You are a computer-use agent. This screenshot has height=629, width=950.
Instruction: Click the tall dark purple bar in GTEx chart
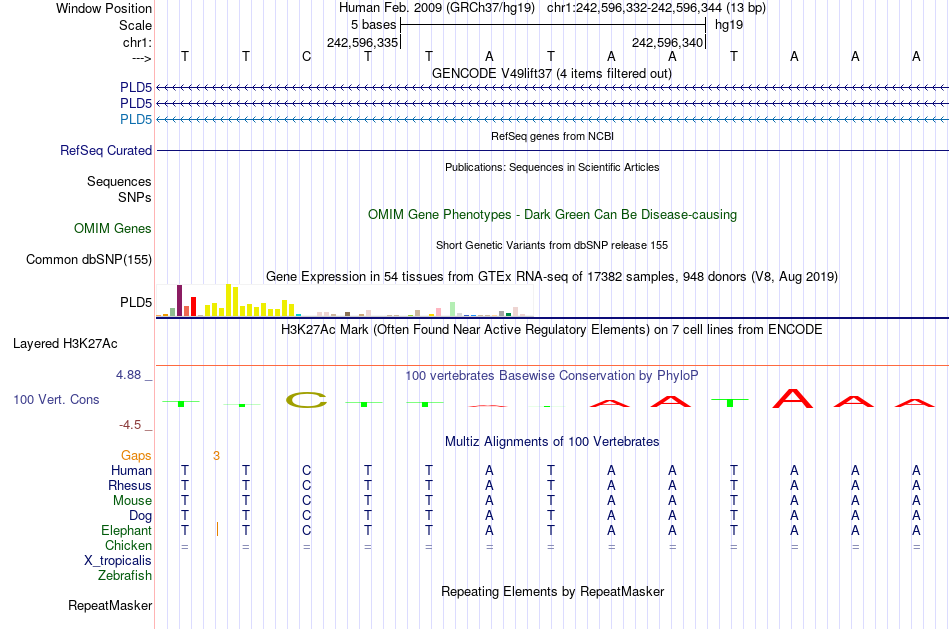coord(179,301)
